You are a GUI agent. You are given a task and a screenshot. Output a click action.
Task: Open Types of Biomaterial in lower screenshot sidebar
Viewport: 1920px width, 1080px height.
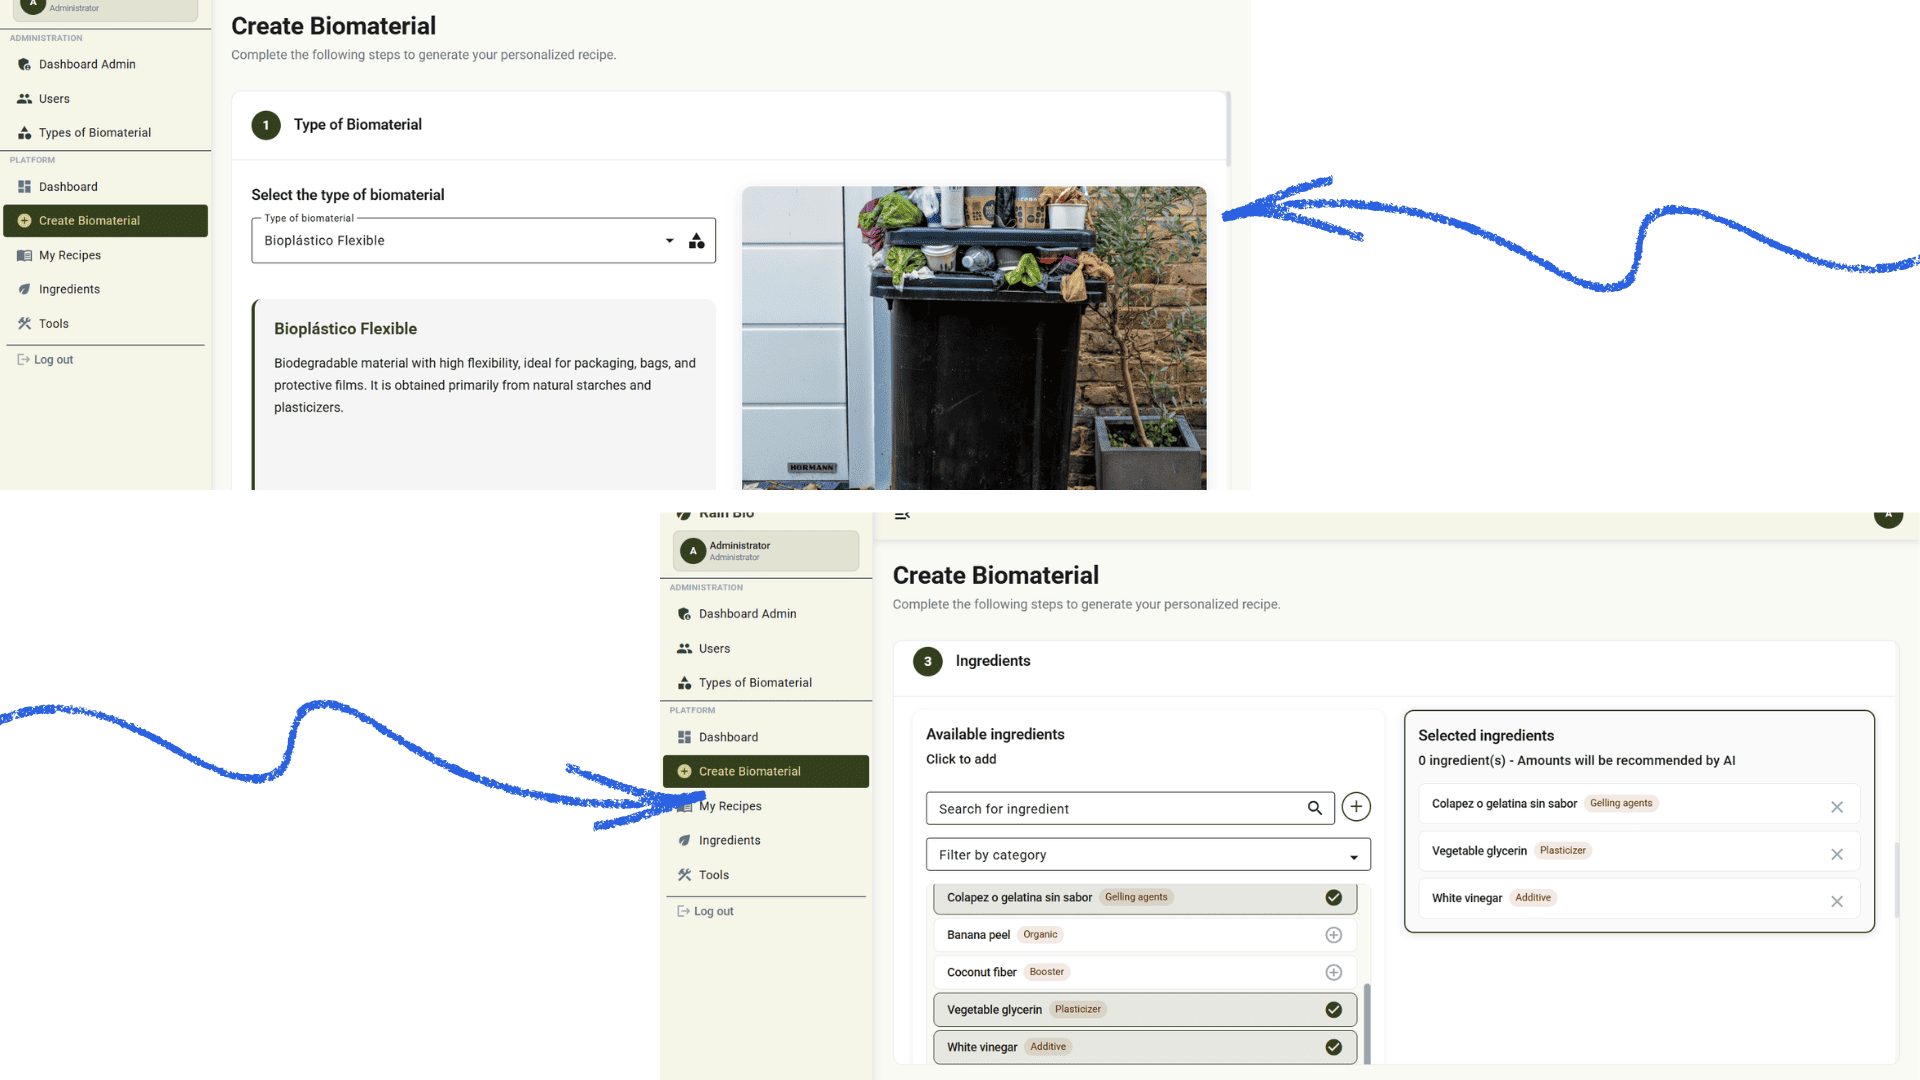coord(755,683)
